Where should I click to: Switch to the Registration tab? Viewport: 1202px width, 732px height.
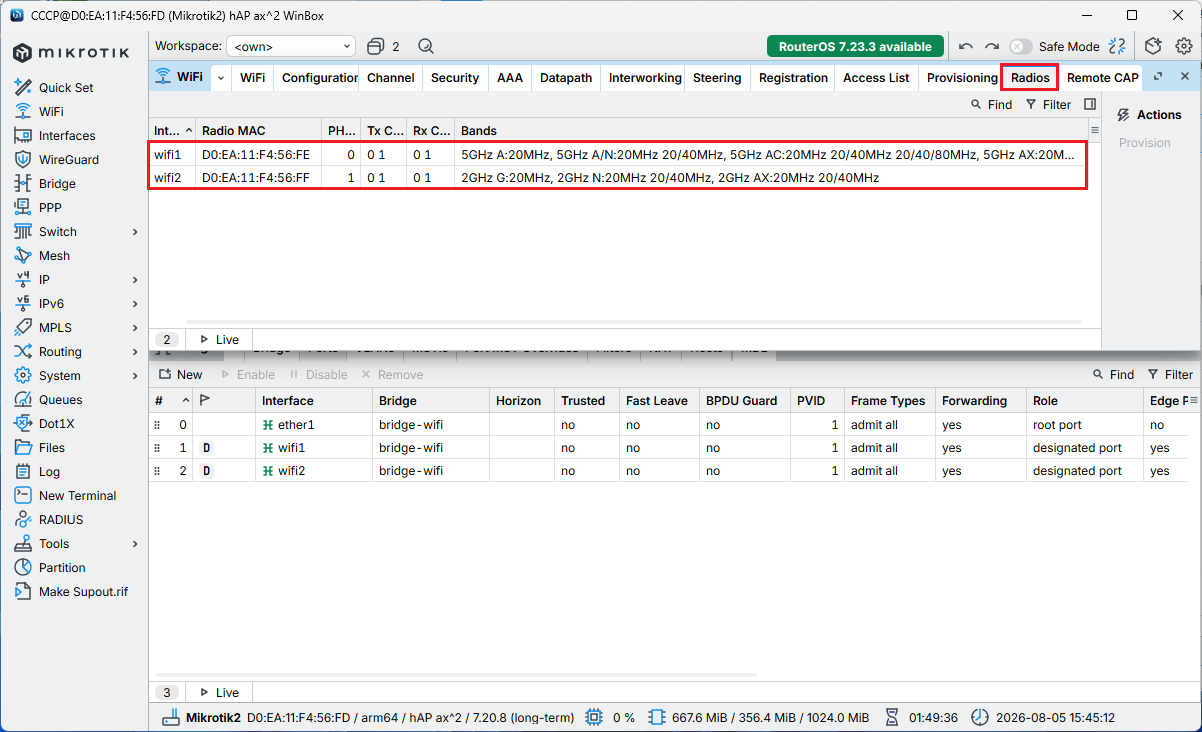793,77
